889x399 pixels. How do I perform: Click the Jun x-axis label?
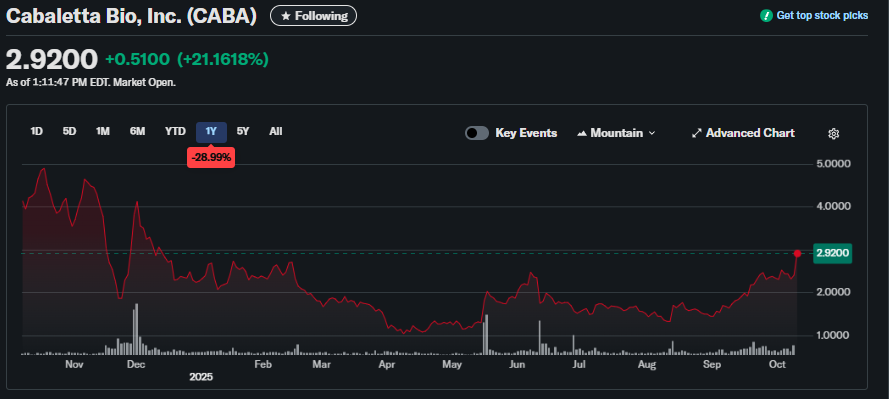(517, 365)
